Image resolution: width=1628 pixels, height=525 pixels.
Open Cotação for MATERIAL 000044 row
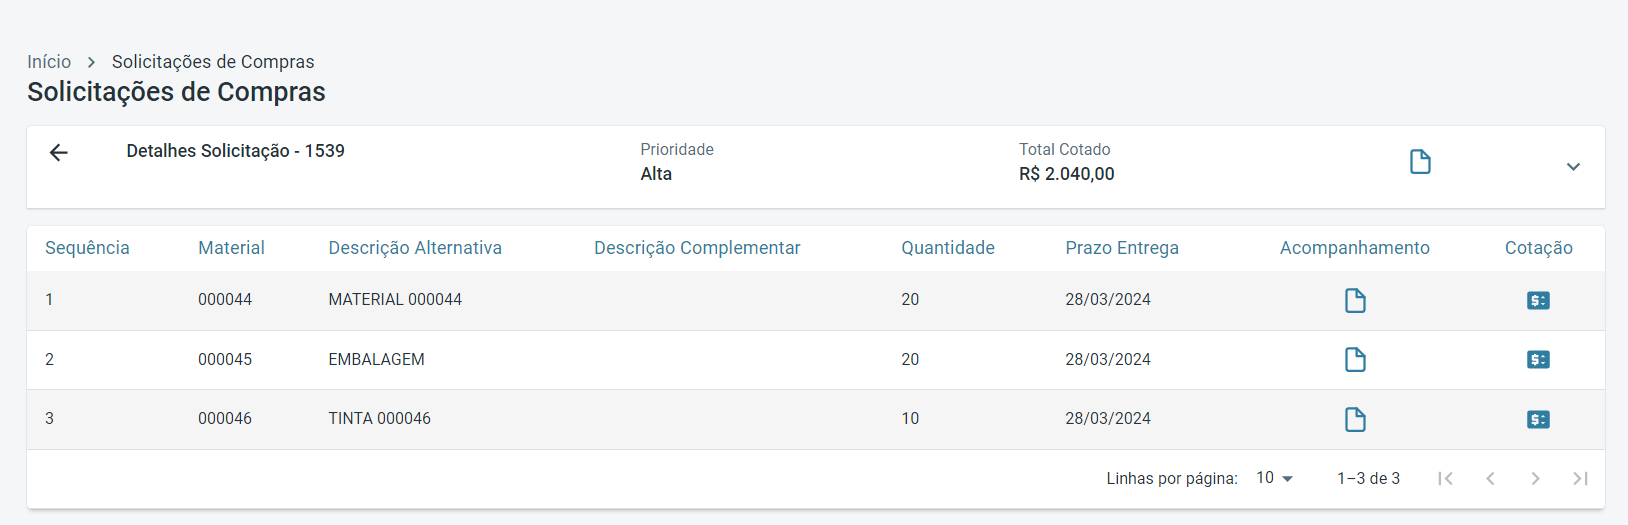coord(1538,300)
